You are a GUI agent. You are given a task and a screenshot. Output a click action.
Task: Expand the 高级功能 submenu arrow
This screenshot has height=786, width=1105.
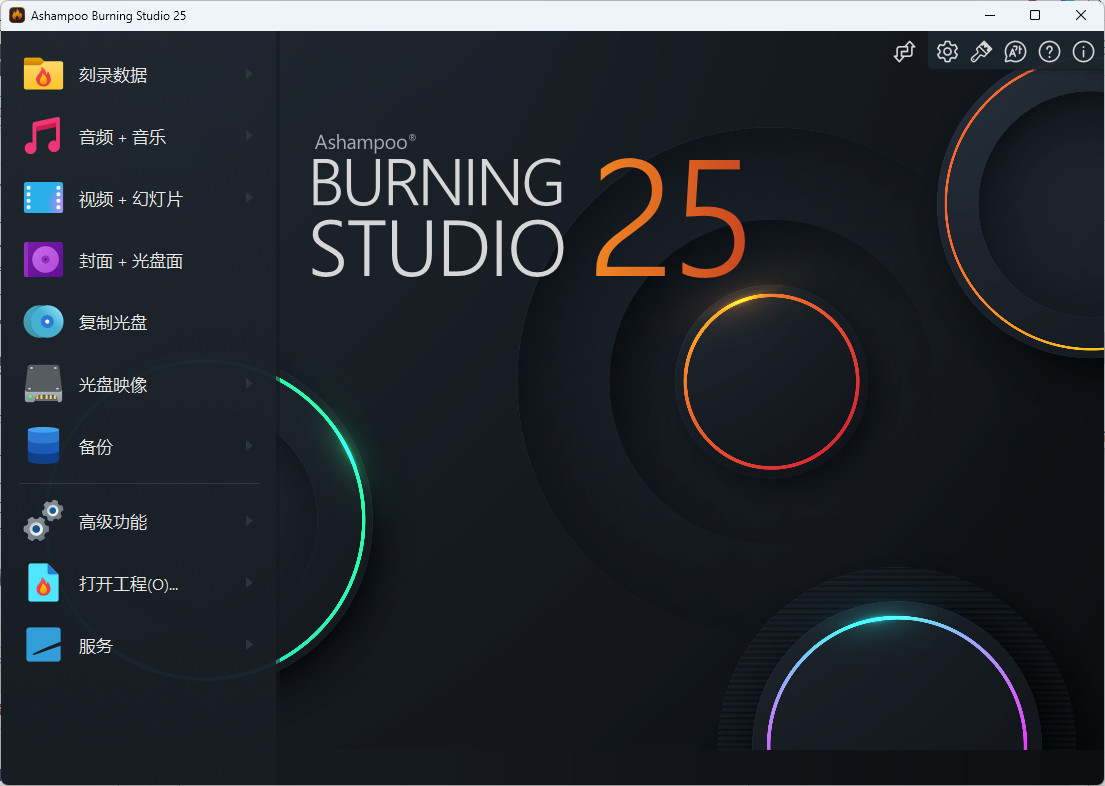(249, 522)
